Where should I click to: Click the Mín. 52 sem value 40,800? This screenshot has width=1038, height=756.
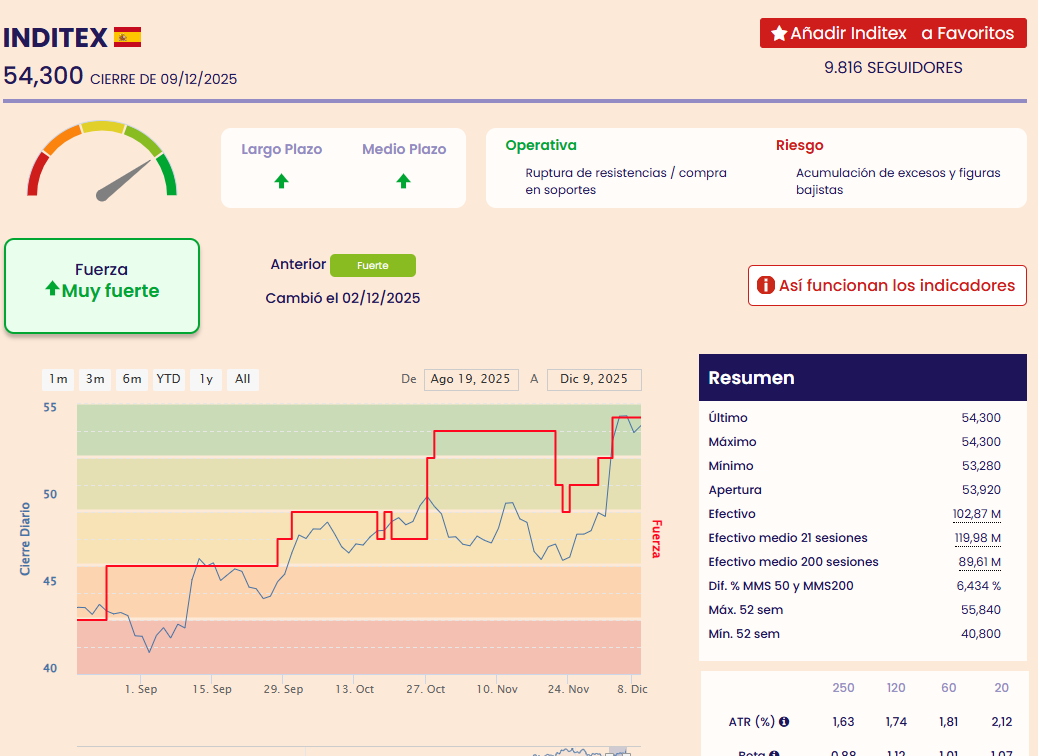coord(981,634)
